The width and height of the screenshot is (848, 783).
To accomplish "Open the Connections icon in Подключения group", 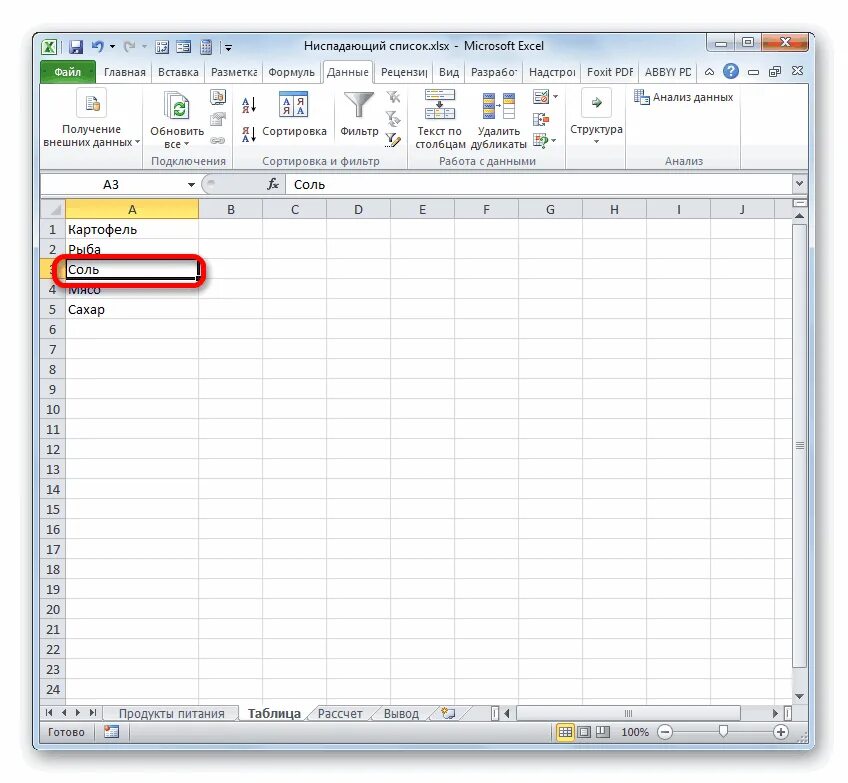I will [x=218, y=97].
